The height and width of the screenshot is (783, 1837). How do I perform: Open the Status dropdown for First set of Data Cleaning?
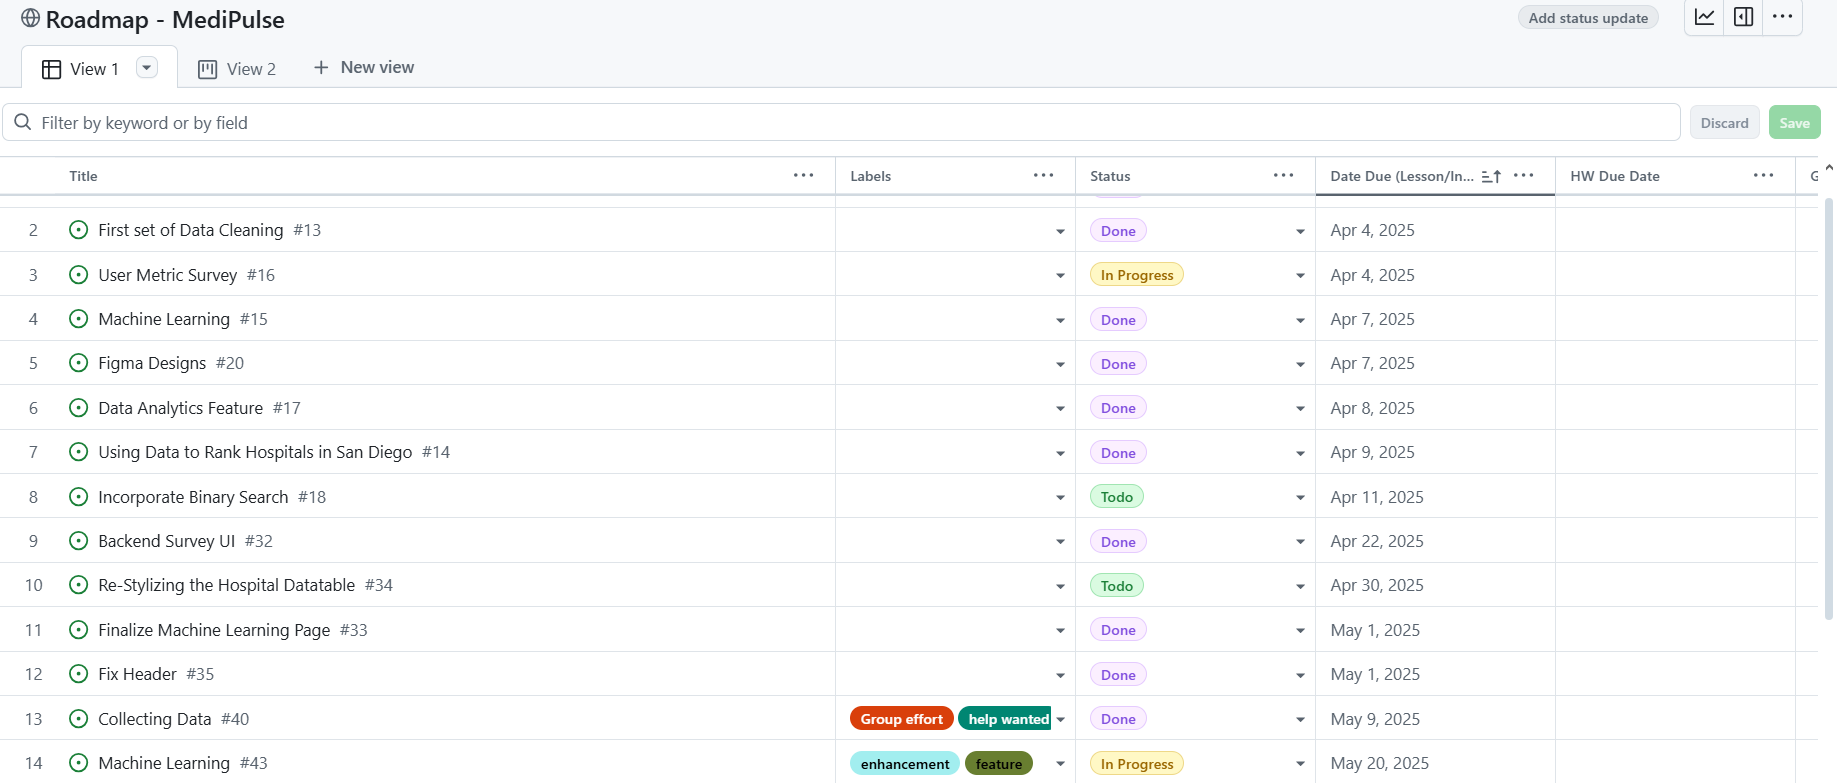click(1300, 231)
